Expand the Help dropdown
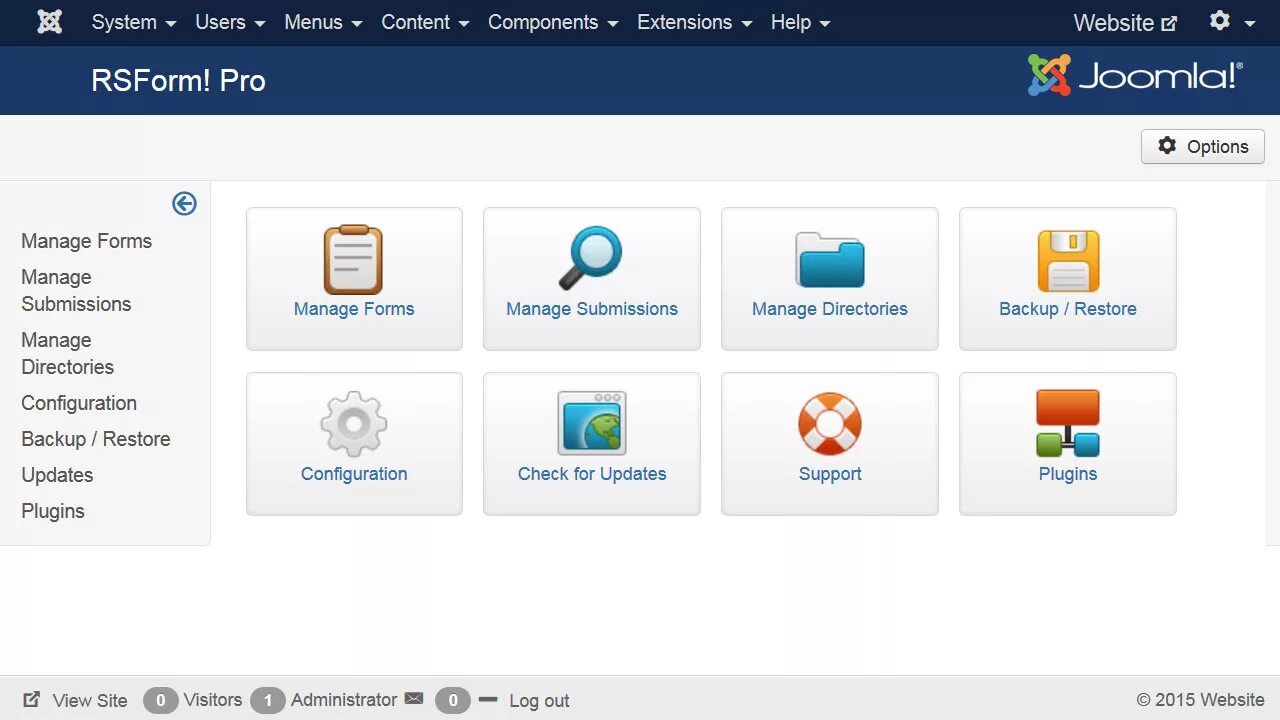The width and height of the screenshot is (1280, 720). point(800,22)
